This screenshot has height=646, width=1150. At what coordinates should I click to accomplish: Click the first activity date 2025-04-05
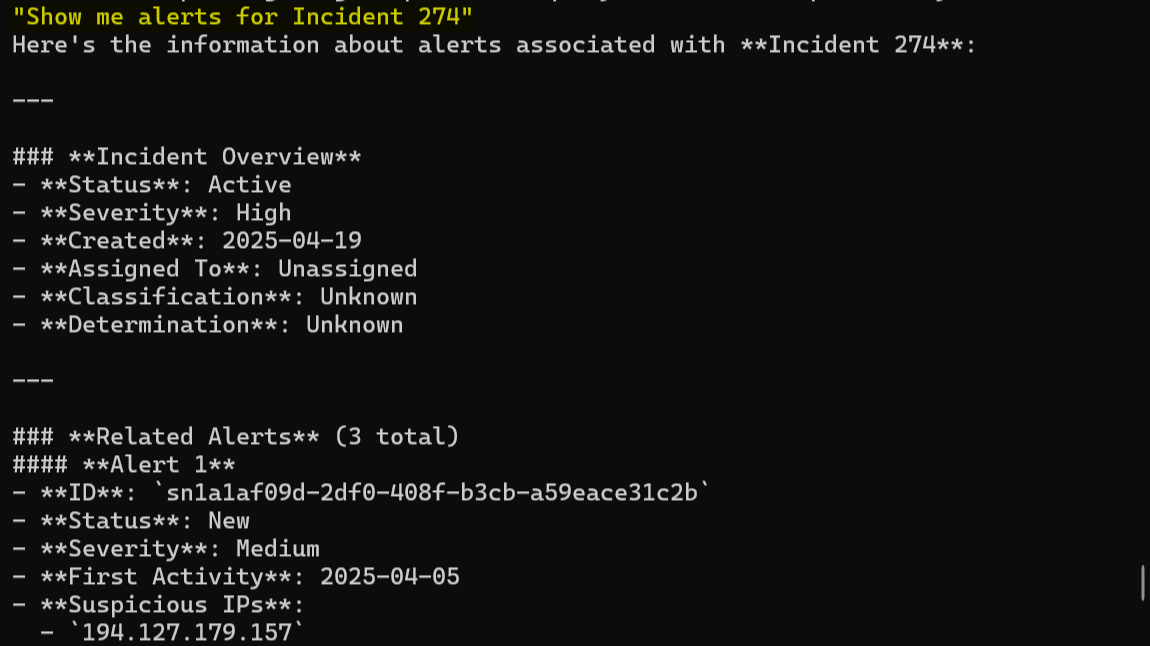[x=389, y=577]
